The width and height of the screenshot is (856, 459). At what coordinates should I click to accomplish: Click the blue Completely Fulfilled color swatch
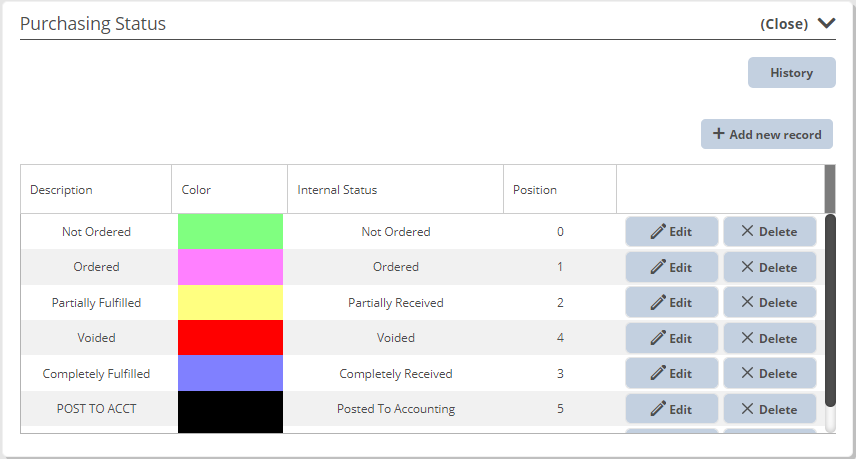tap(230, 373)
